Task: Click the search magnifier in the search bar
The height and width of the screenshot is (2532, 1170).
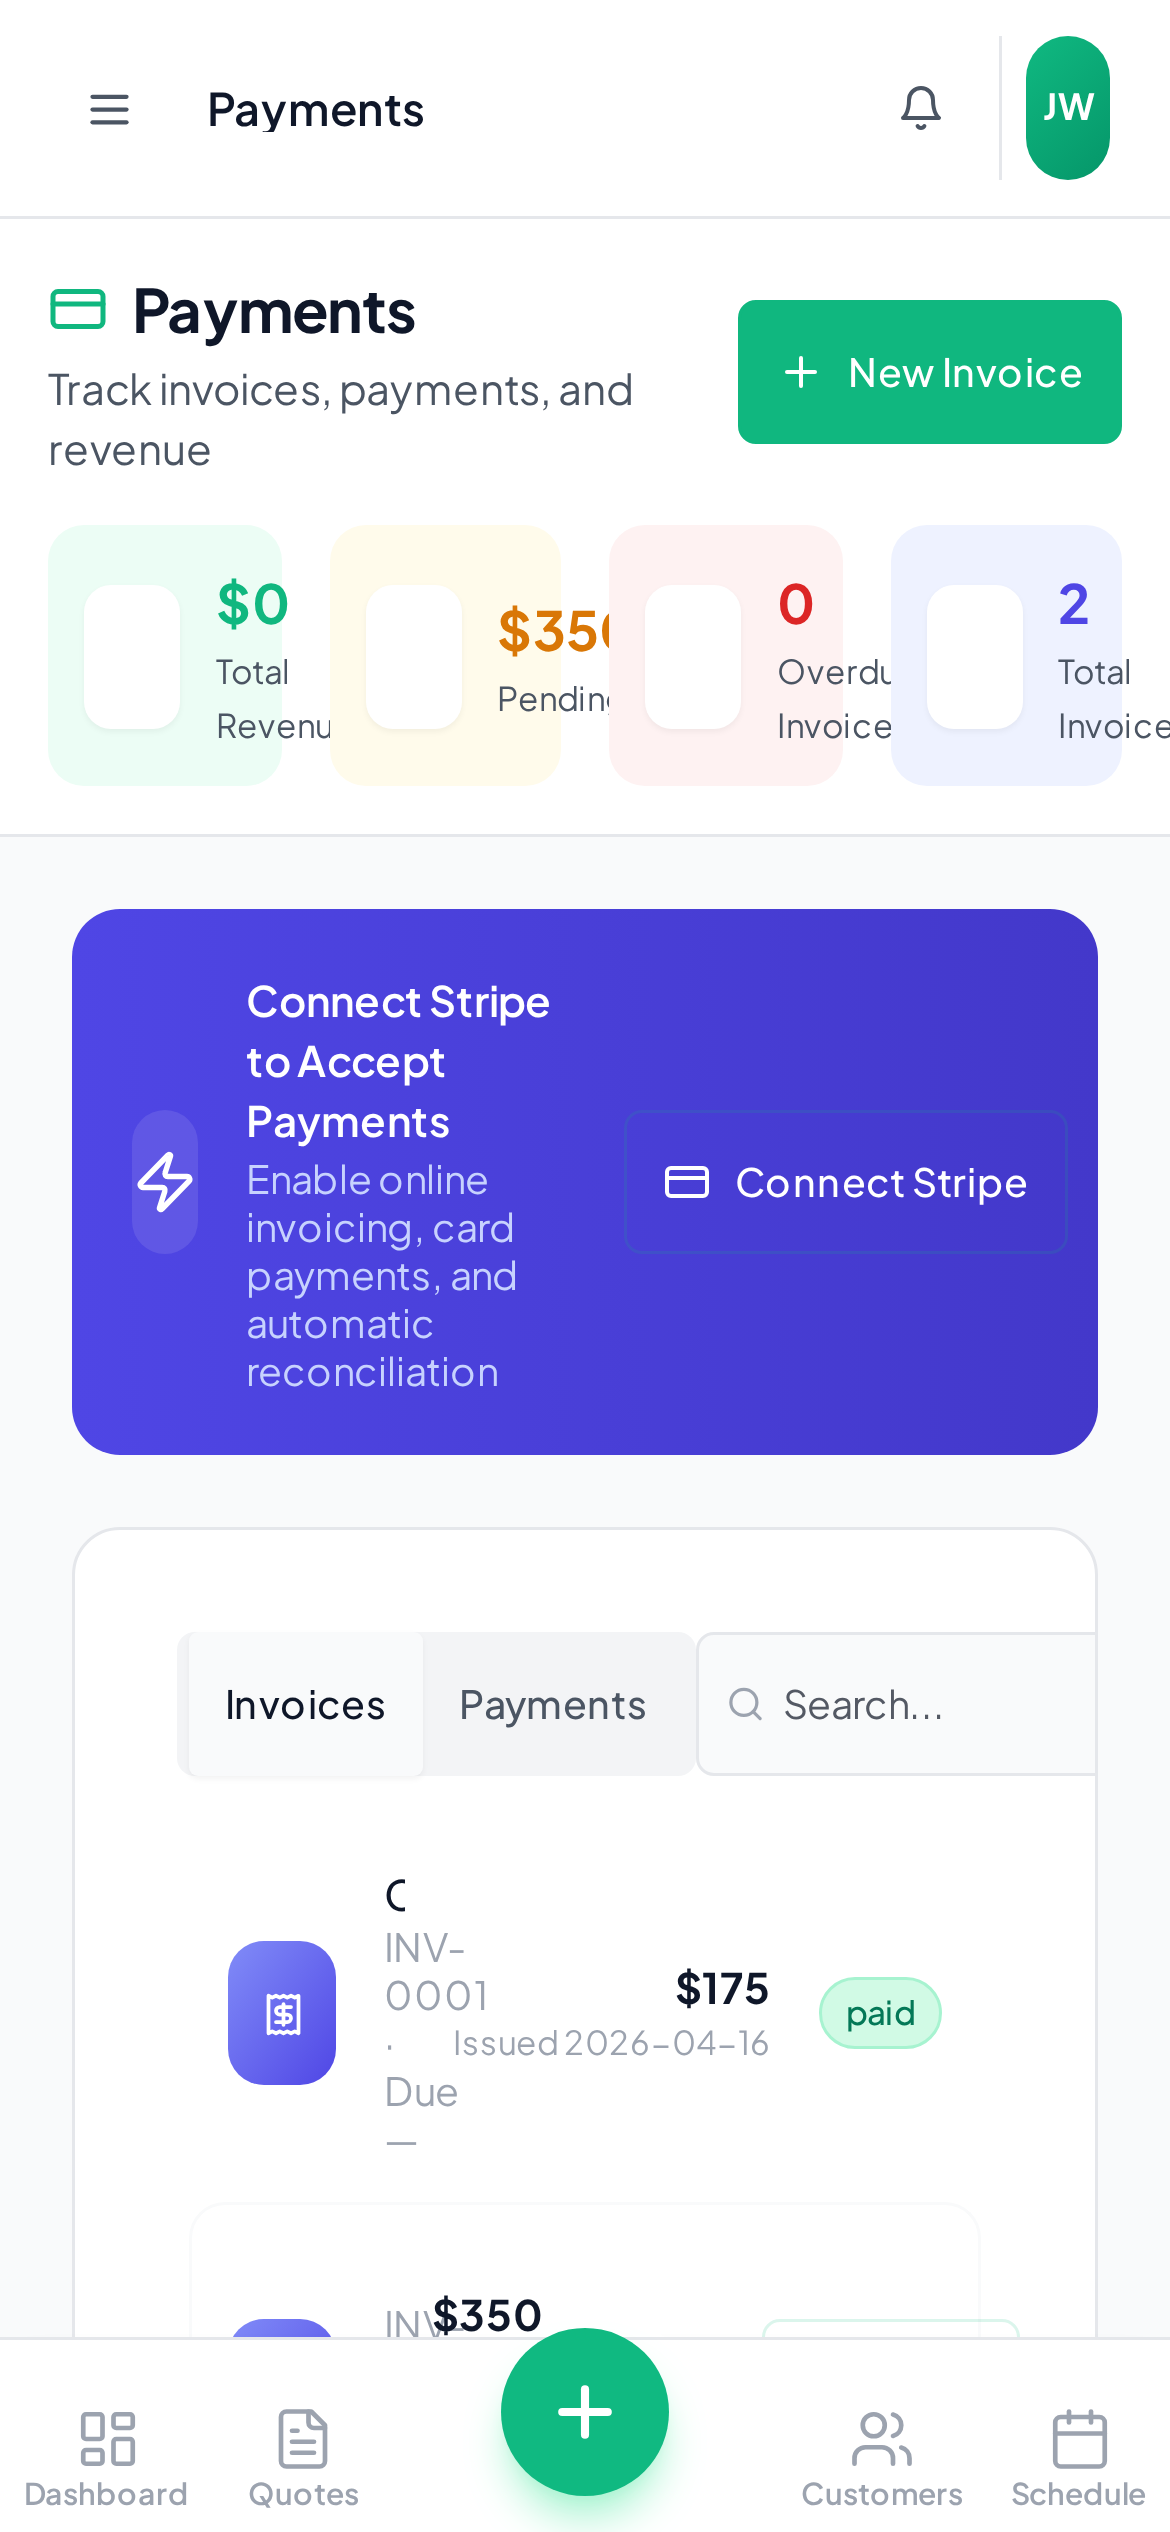Action: pos(744,1704)
